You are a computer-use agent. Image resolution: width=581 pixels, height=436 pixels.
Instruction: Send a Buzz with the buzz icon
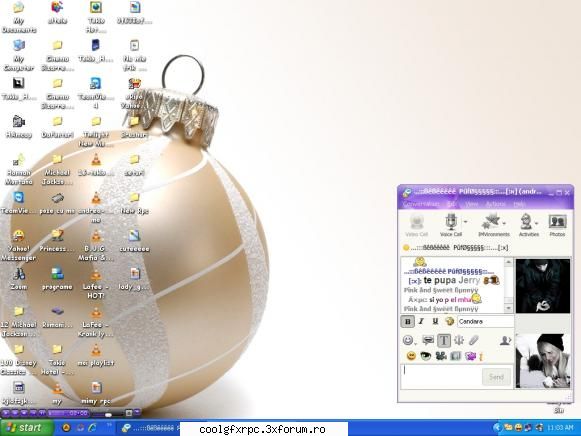[x=459, y=340]
